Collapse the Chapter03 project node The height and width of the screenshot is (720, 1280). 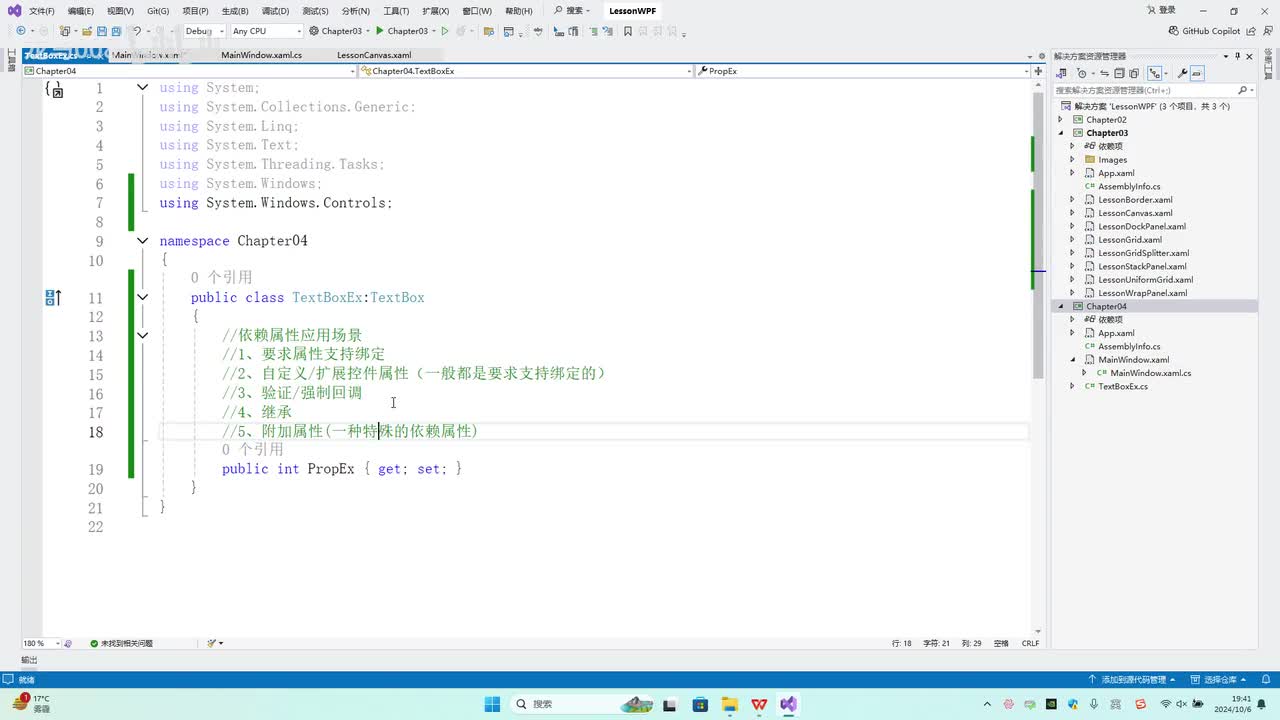[x=1062, y=133]
